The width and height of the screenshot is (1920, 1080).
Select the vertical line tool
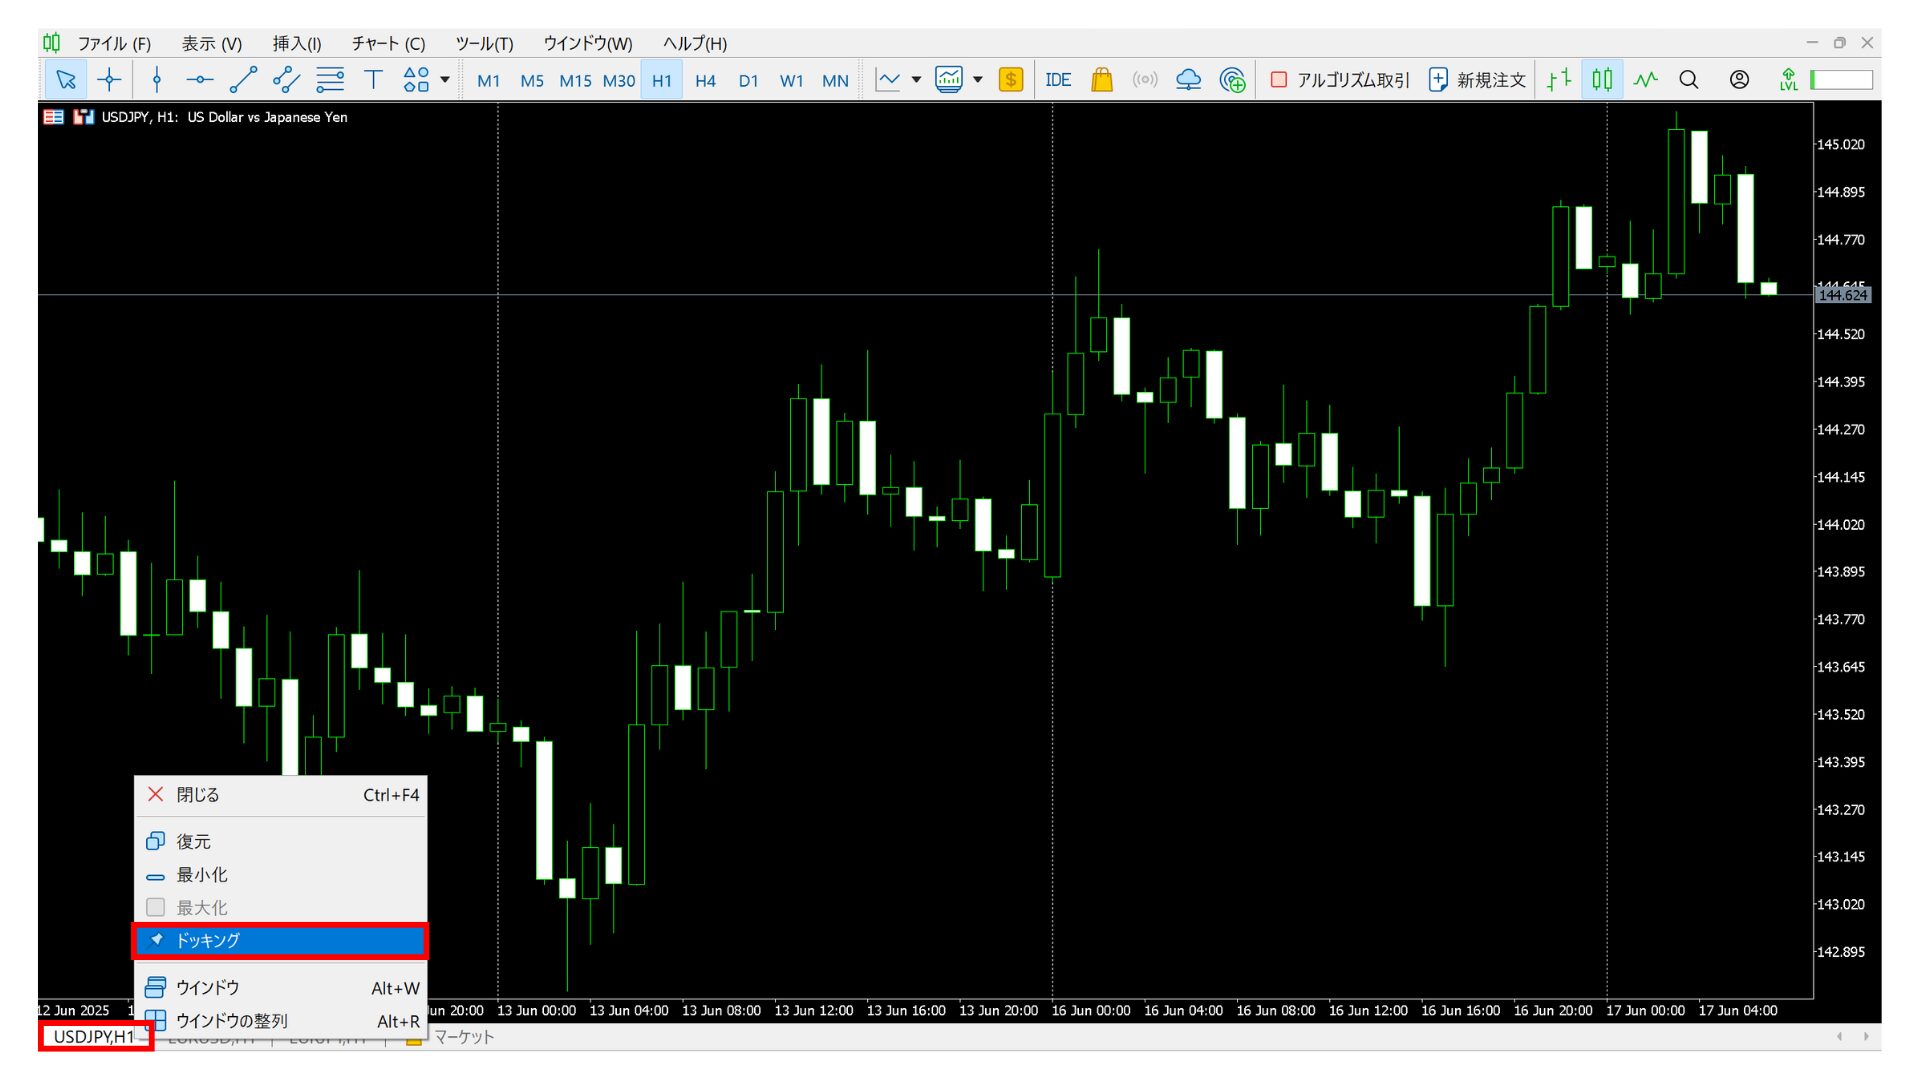(x=156, y=80)
